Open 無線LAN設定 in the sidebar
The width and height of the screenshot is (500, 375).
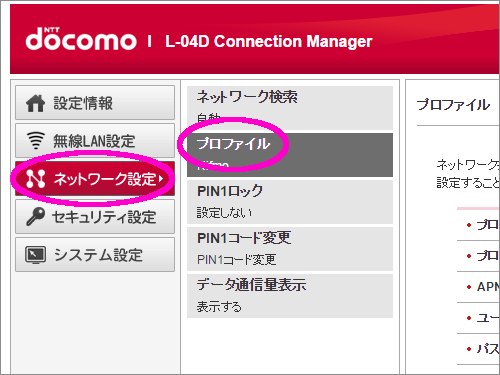click(95, 141)
